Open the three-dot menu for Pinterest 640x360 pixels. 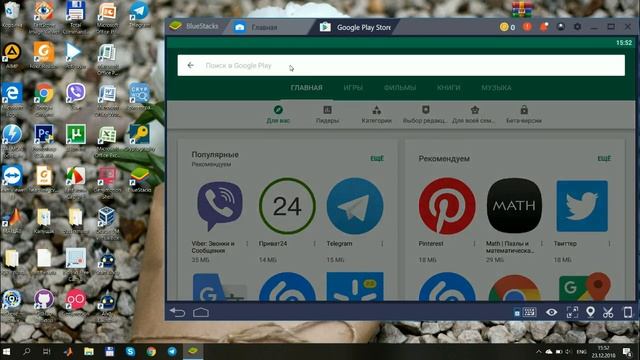(x=474, y=244)
